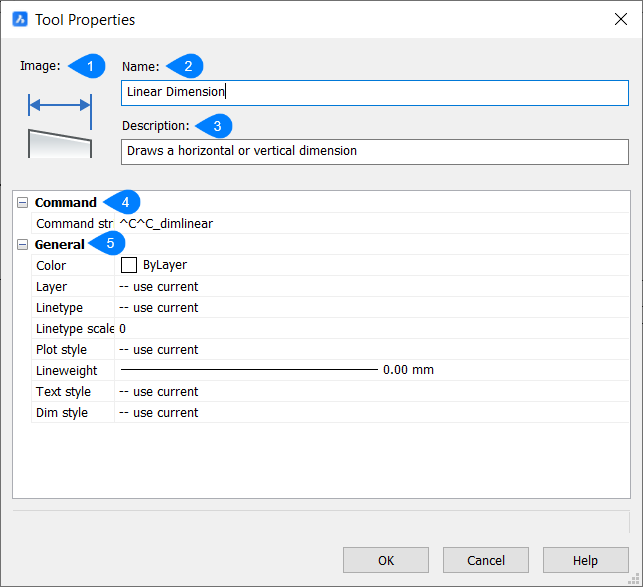Close the Tool Properties dialog
The image size is (643, 587).
[x=619, y=19]
